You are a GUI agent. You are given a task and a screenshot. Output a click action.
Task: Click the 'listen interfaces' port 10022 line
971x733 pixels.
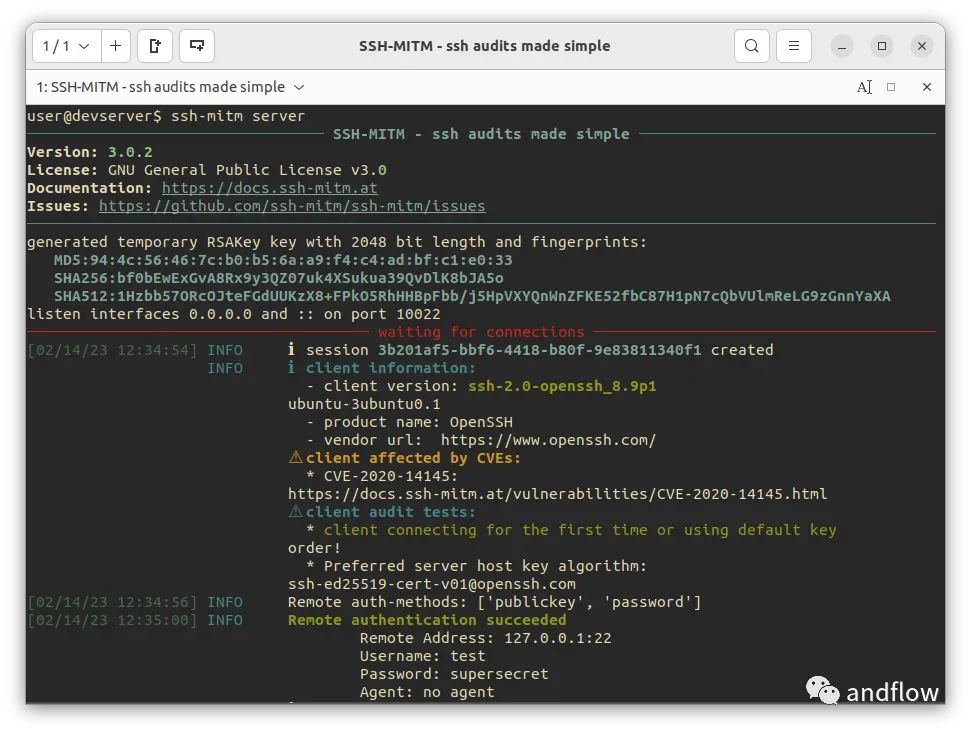233,314
